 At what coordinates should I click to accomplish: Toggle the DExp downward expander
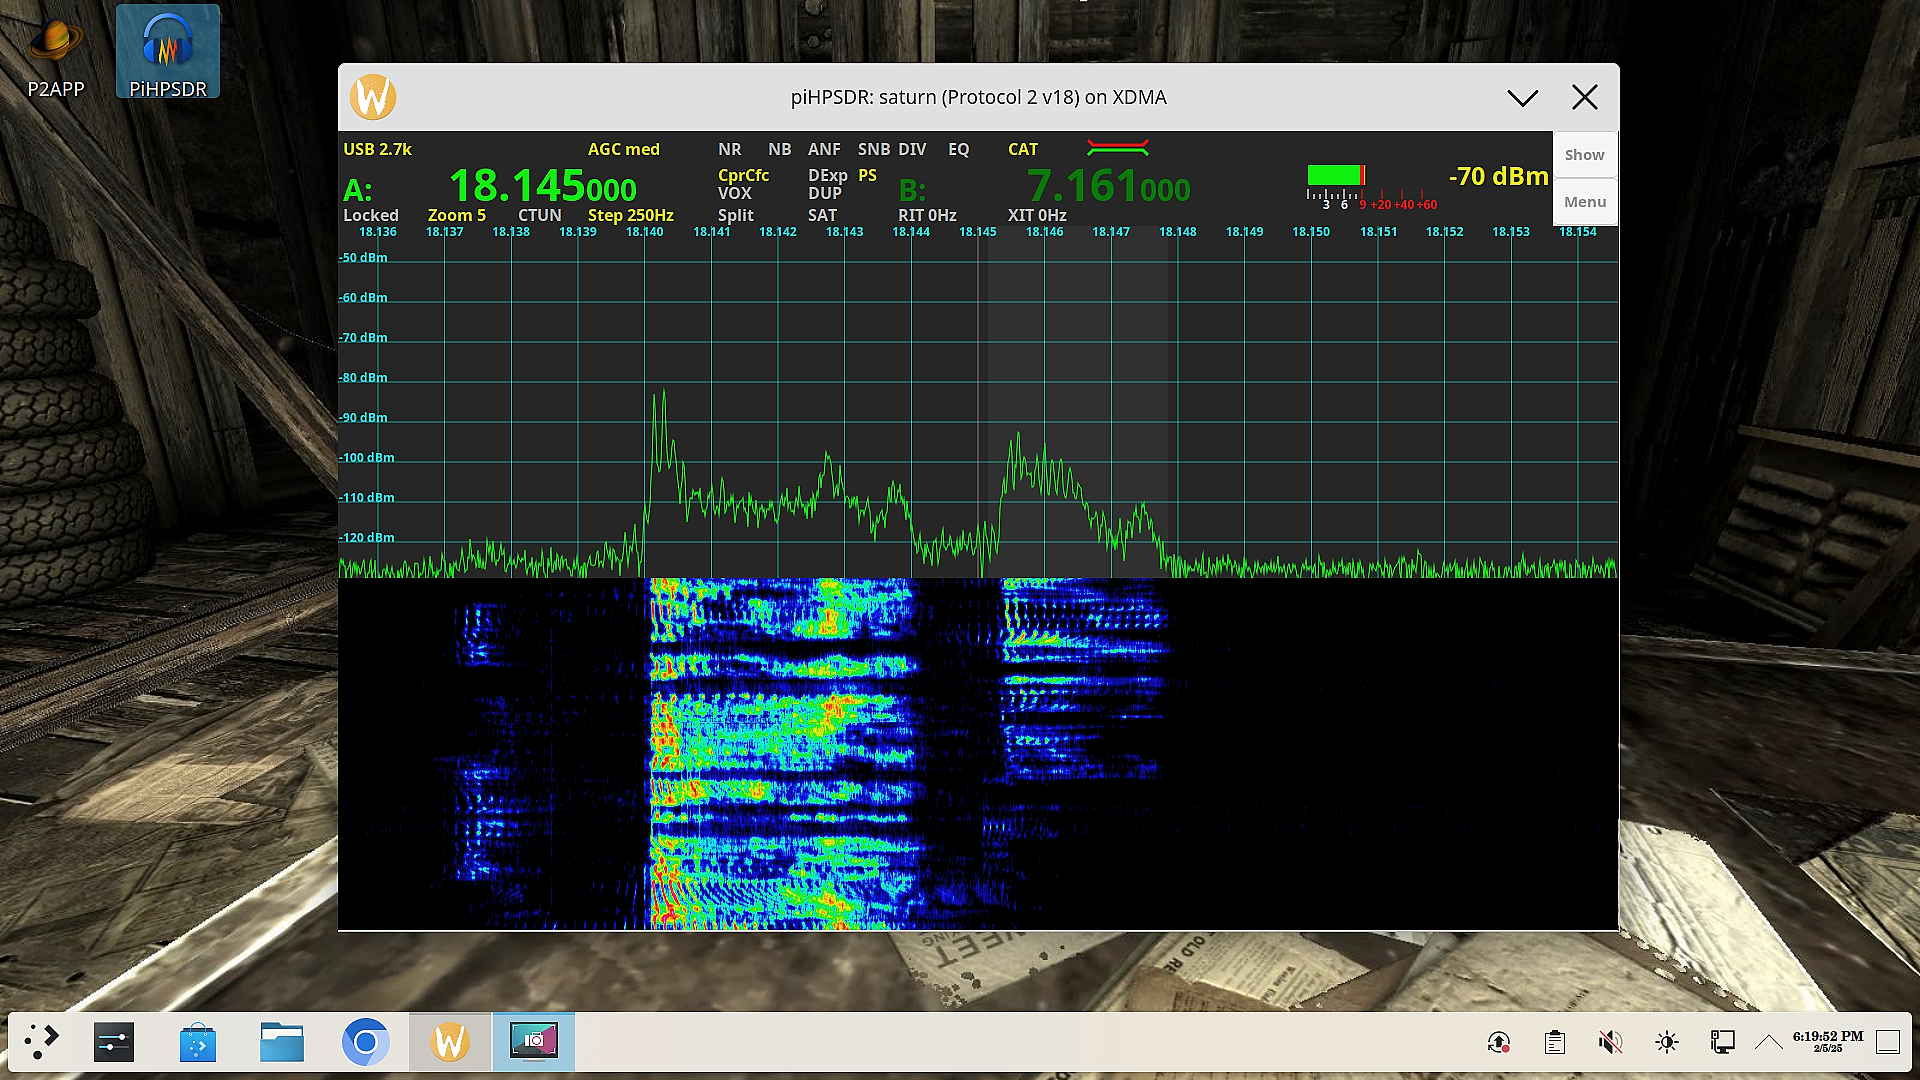pyautogui.click(x=828, y=175)
